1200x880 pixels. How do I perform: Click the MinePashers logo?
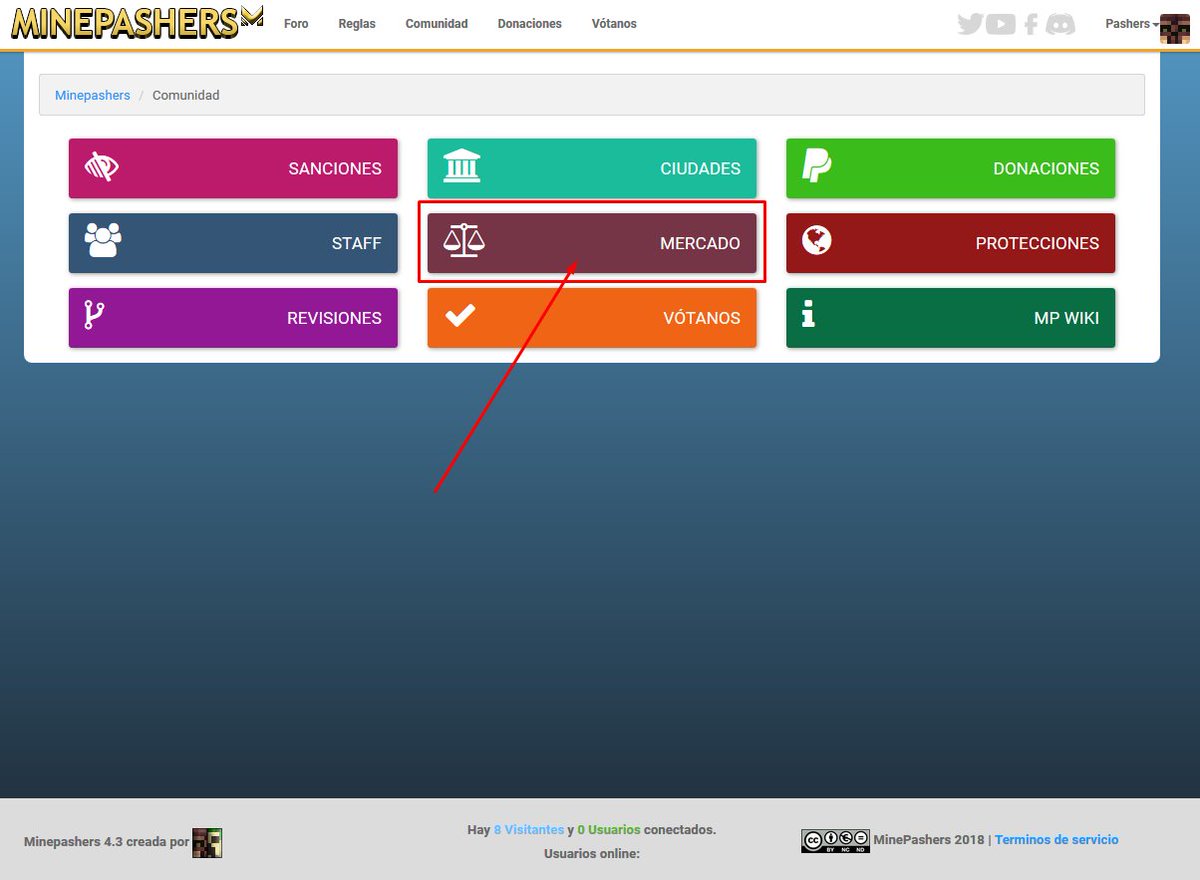pyautogui.click(x=137, y=22)
